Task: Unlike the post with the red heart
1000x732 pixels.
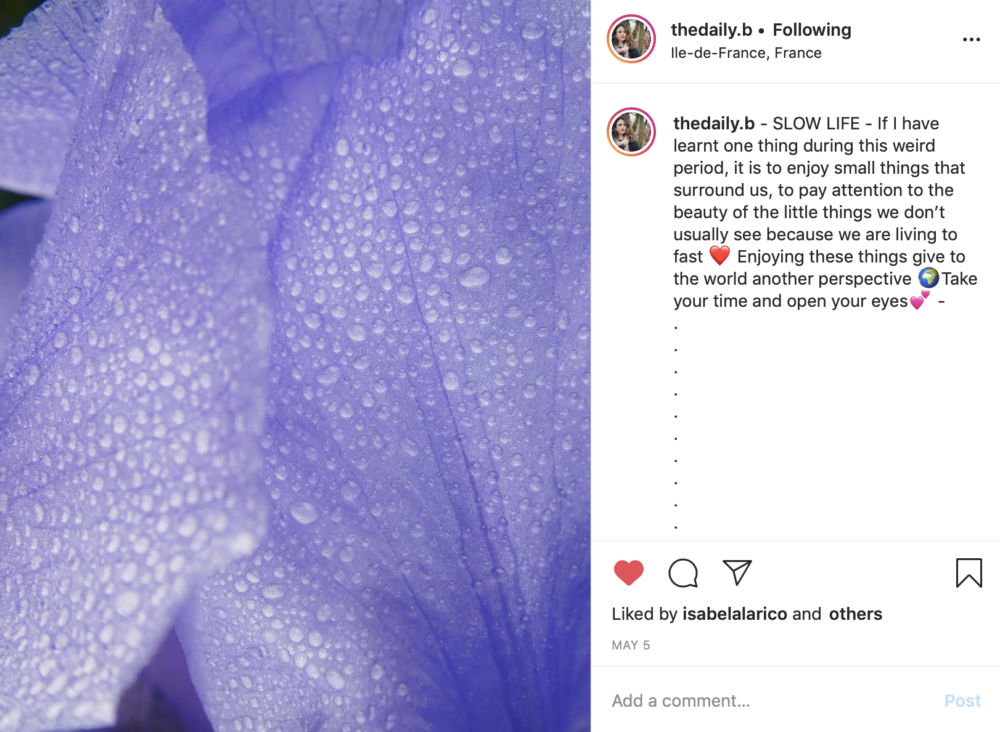Action: pyautogui.click(x=628, y=572)
